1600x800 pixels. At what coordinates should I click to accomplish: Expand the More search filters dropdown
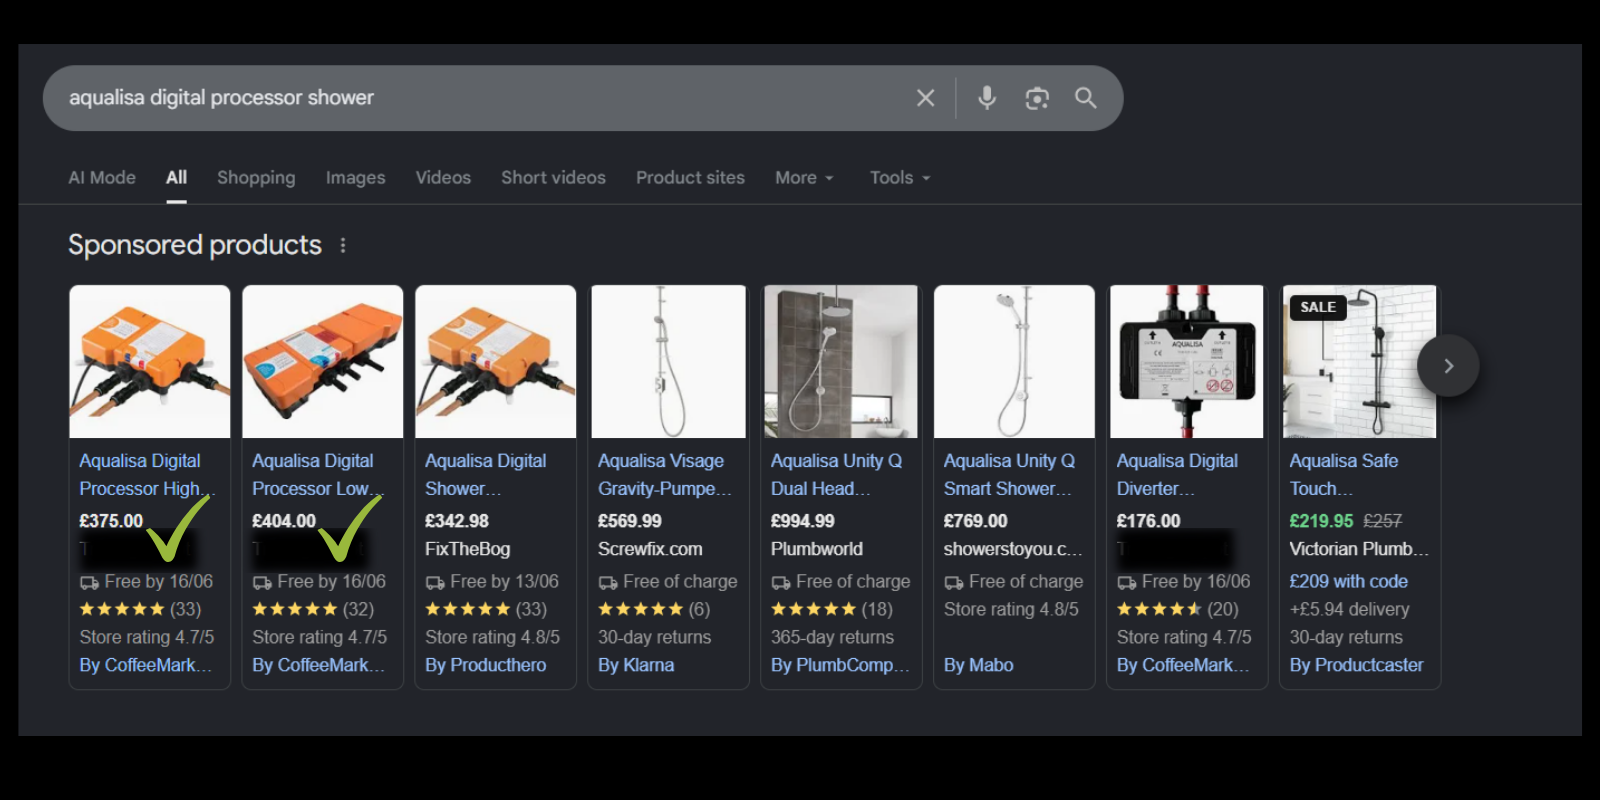point(804,178)
